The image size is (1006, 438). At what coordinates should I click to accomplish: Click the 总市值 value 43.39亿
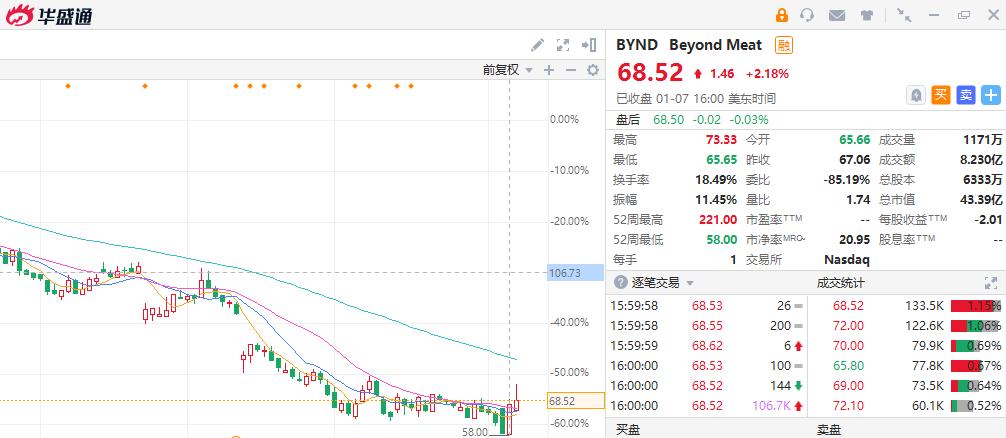[981, 200]
